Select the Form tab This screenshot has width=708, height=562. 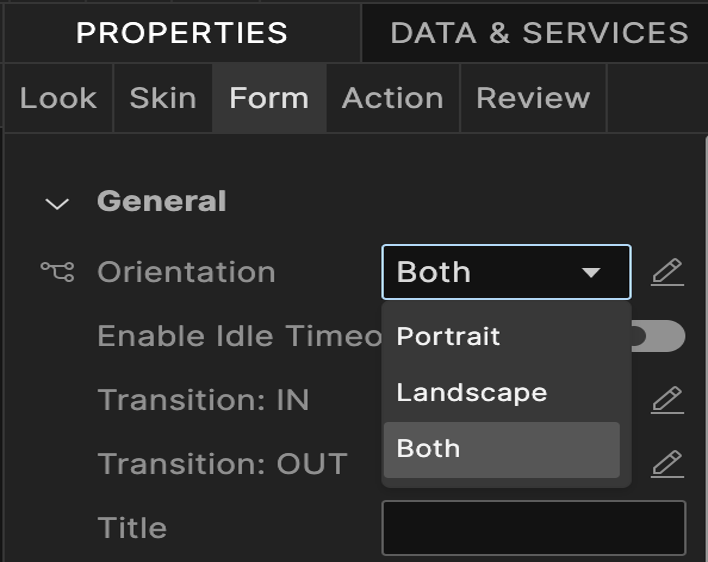[269, 98]
